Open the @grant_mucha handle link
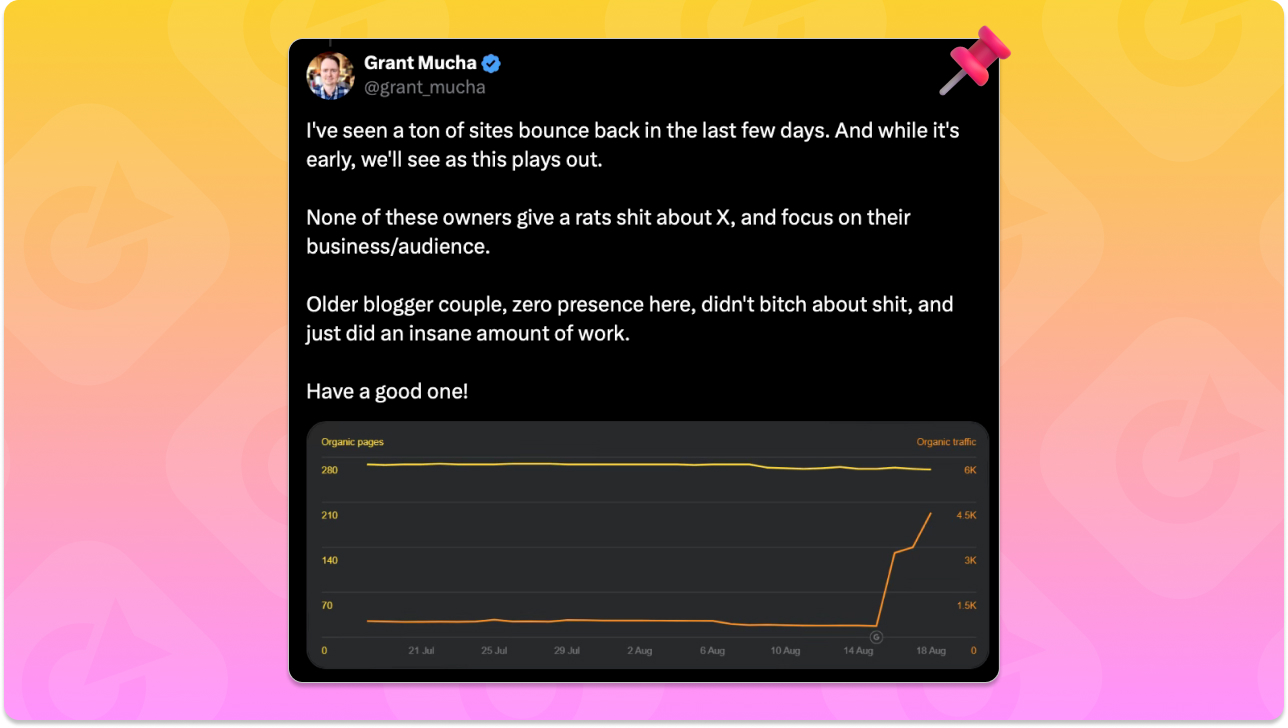The width and height of the screenshot is (1288, 728). [x=425, y=87]
